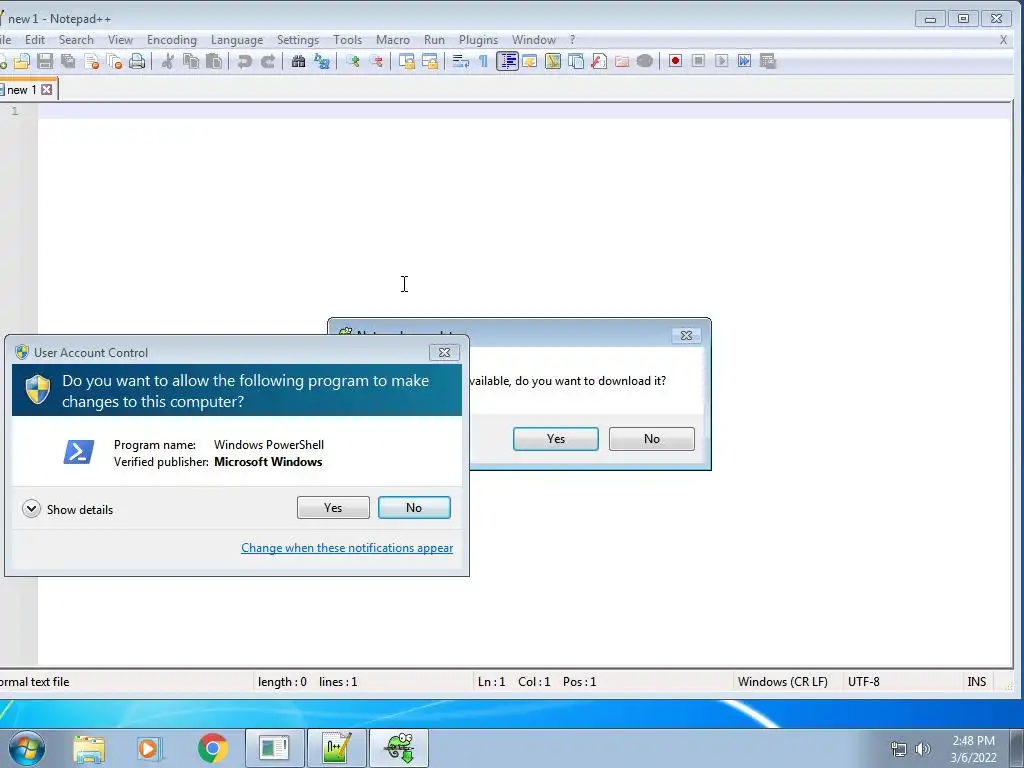Save the current recorded macro icon
Image resolution: width=1024 pixels, height=768 pixels.
coord(768,61)
